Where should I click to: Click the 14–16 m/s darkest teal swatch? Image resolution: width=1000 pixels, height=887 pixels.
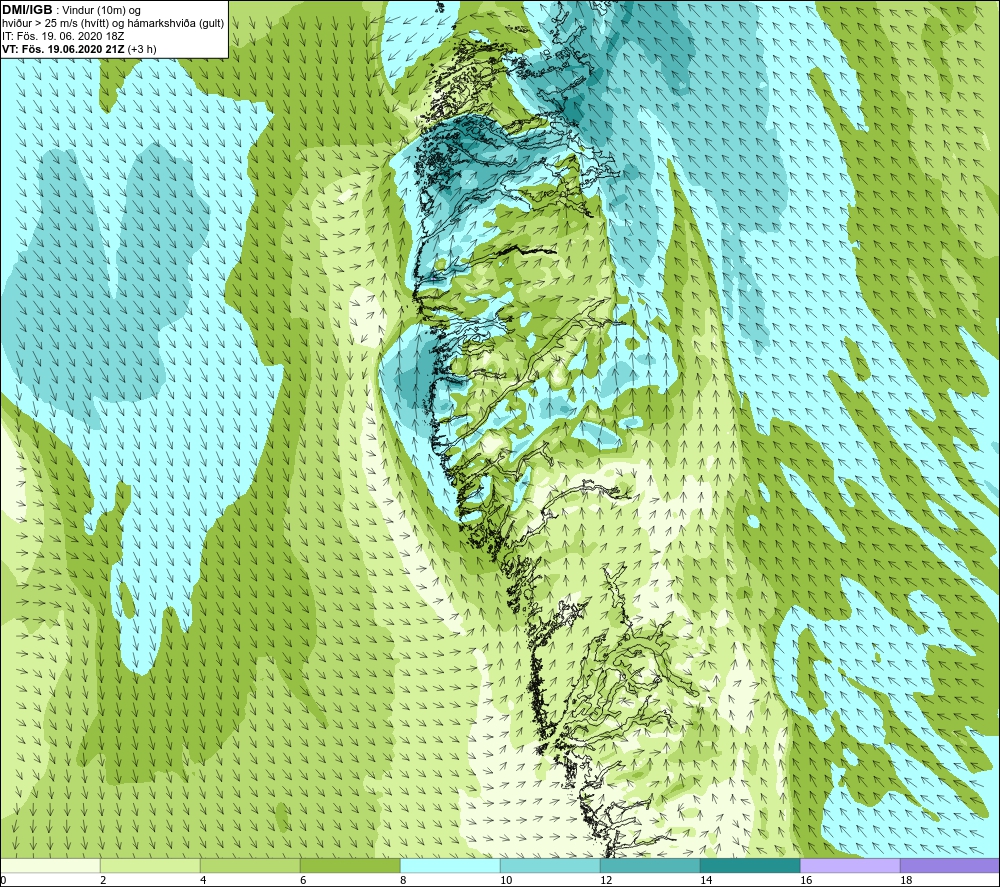click(x=750, y=865)
